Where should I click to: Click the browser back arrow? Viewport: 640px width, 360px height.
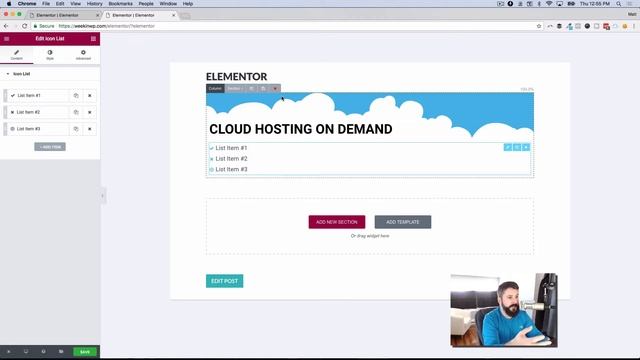coord(6,26)
